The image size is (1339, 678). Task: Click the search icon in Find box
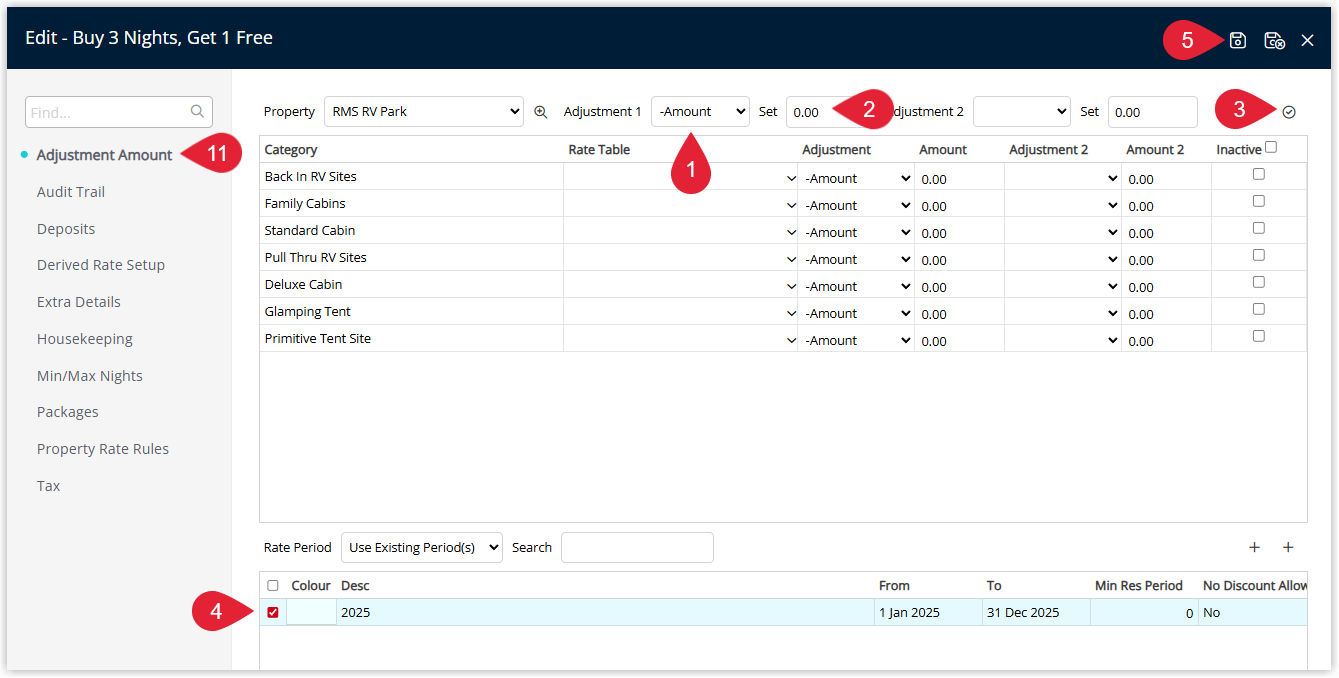click(x=198, y=112)
